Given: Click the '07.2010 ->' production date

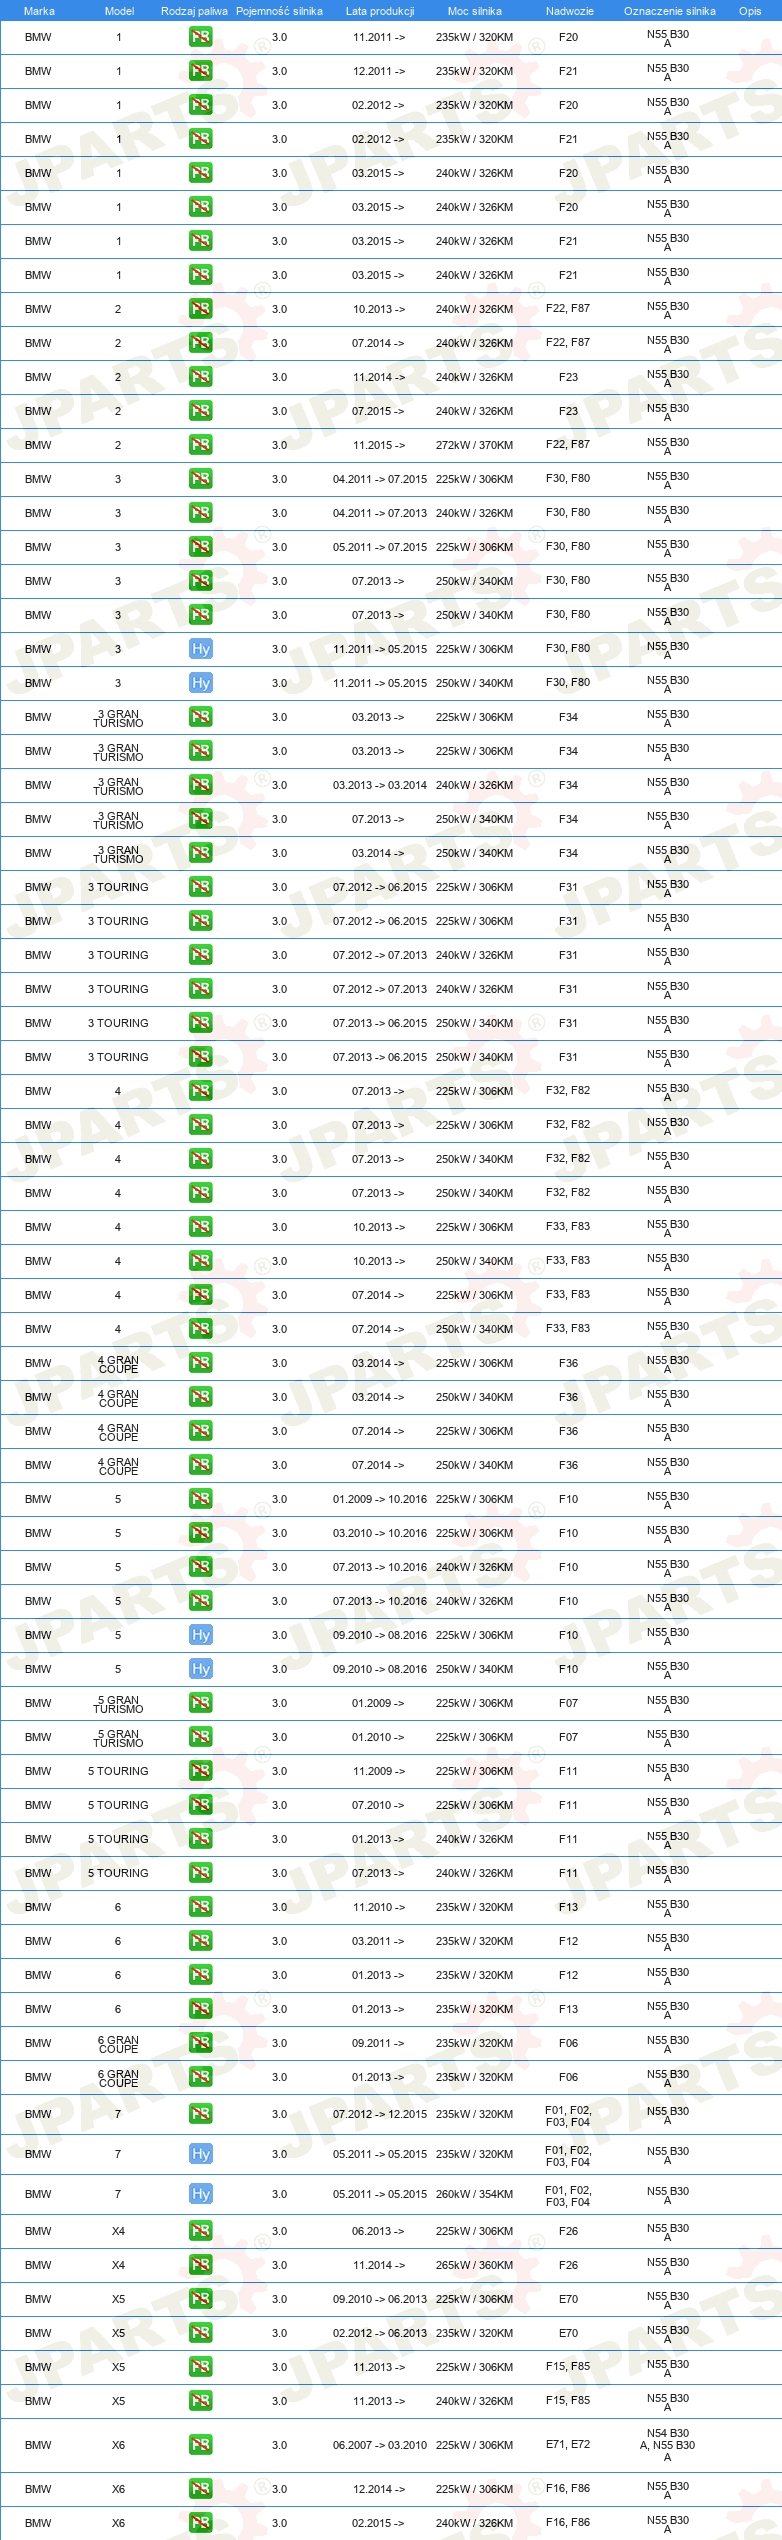Looking at the screenshot, I should pyautogui.click(x=378, y=1805).
